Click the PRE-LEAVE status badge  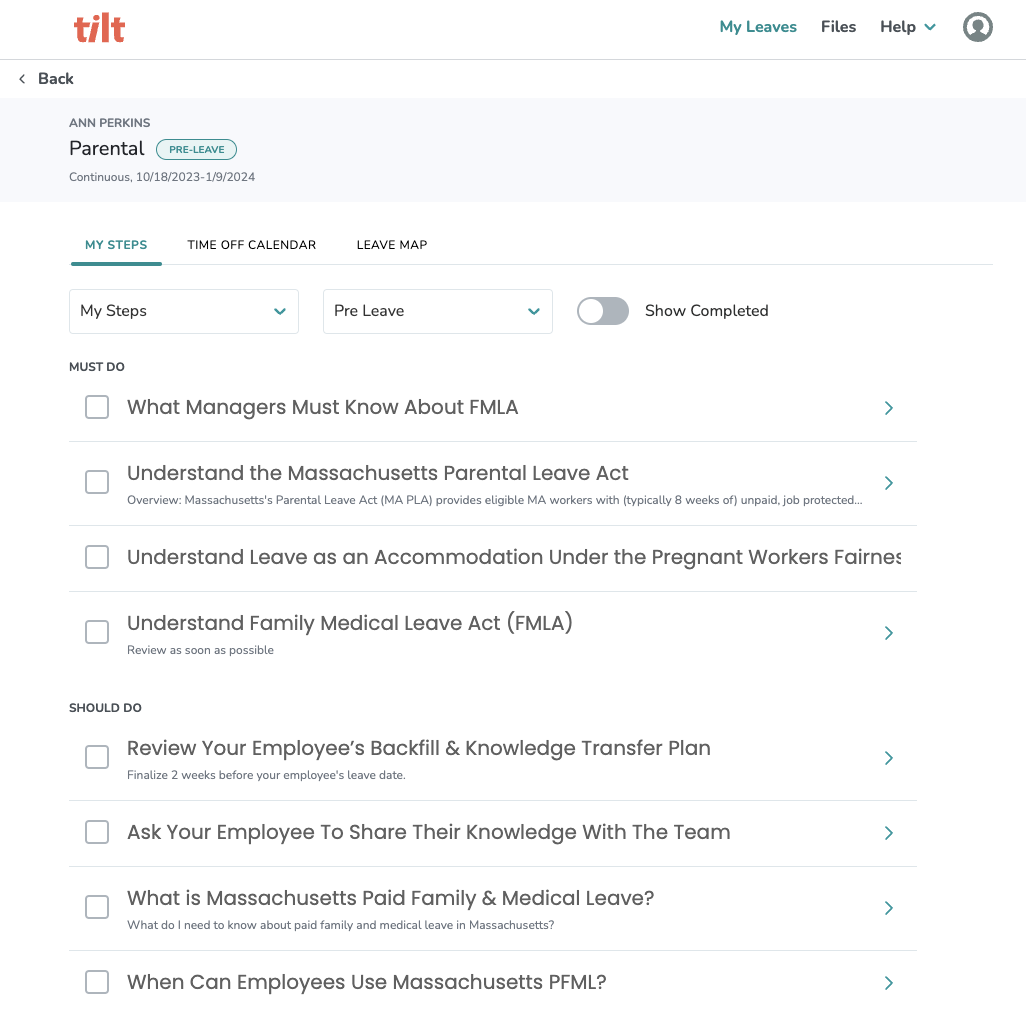(x=196, y=149)
